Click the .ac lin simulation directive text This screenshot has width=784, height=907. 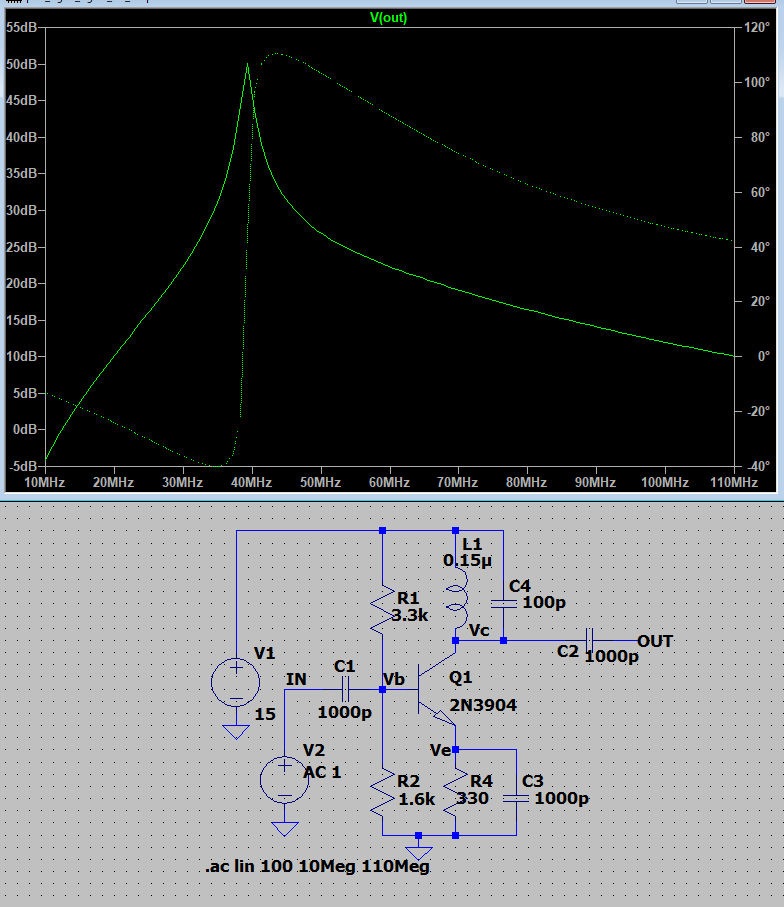point(317,867)
